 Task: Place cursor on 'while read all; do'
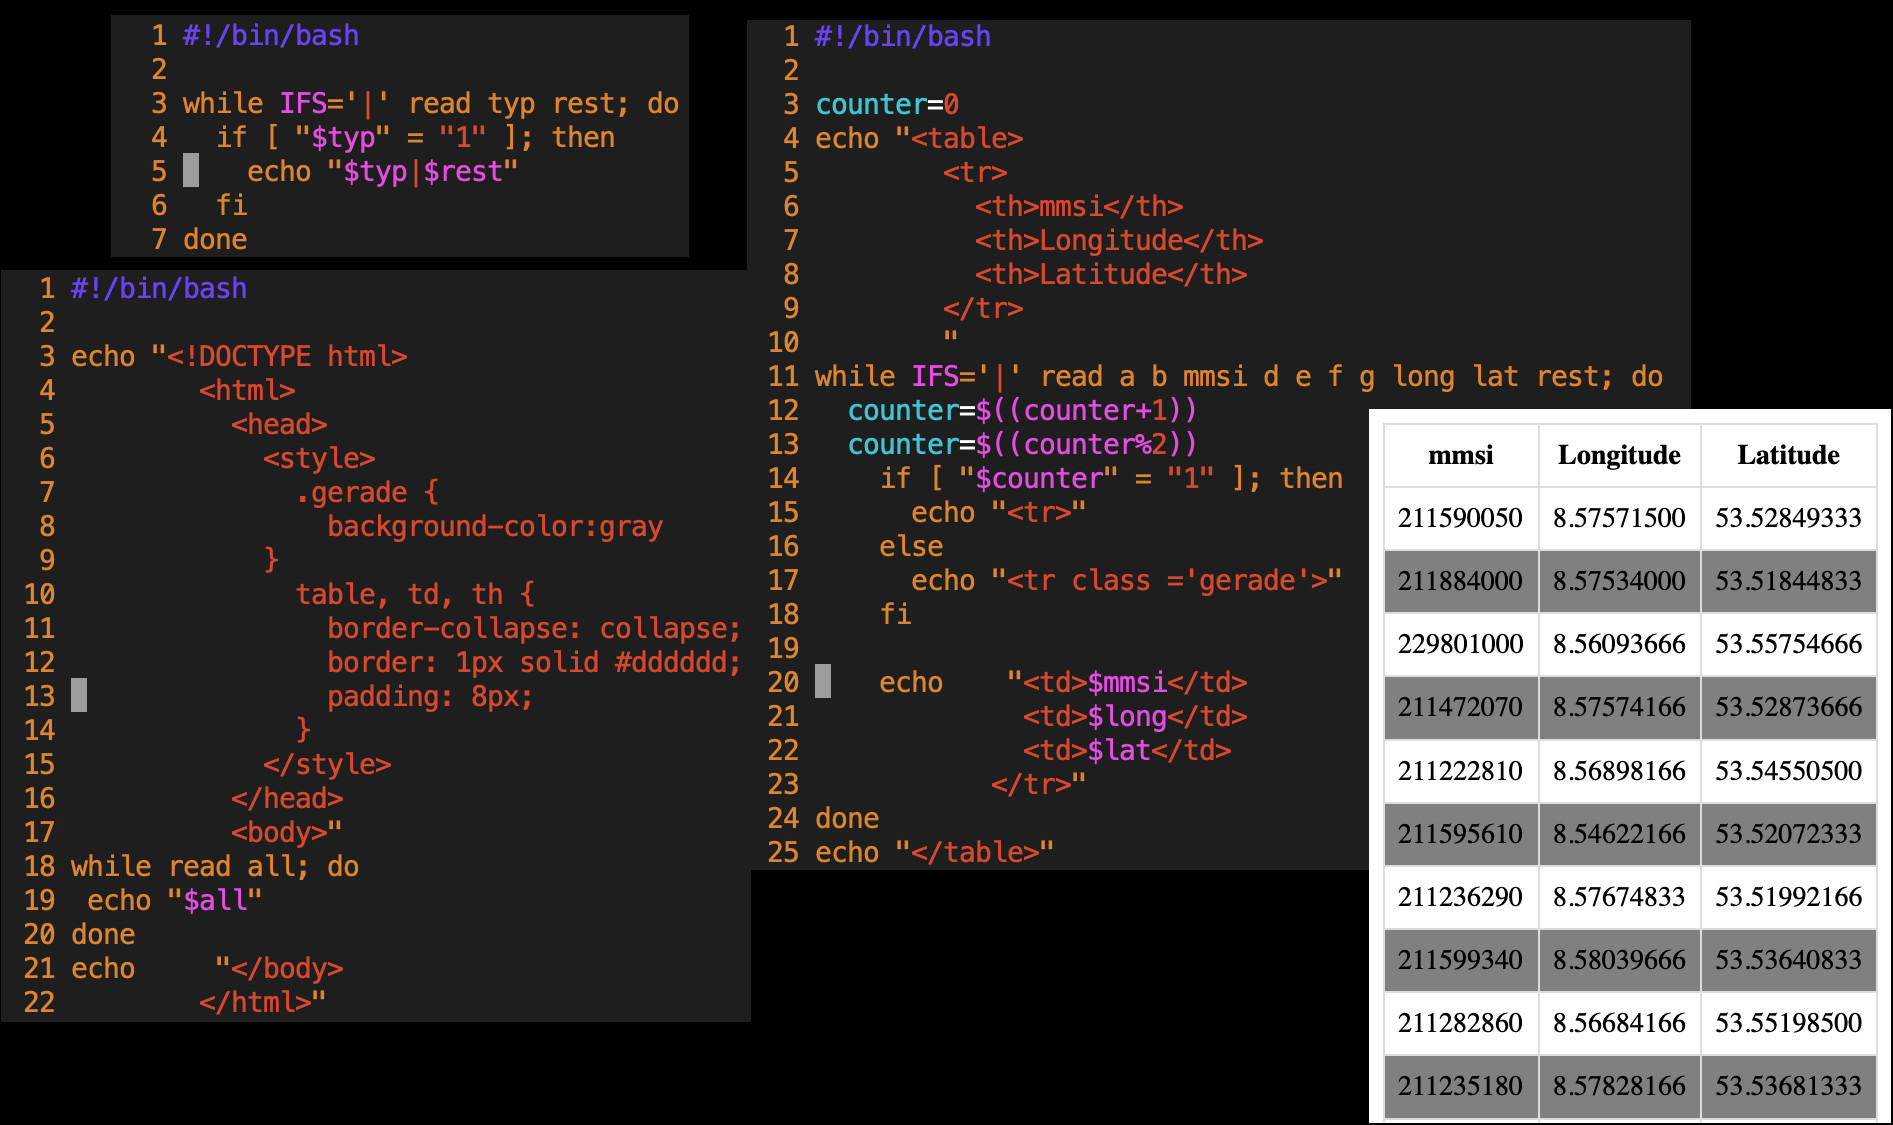click(x=214, y=867)
